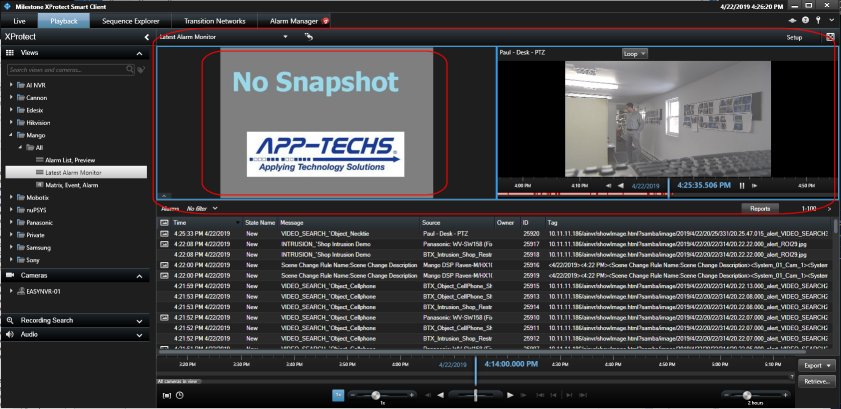The image size is (841, 409).
Task: Expand the AI NVR folder
Action: pyautogui.click(x=11, y=85)
